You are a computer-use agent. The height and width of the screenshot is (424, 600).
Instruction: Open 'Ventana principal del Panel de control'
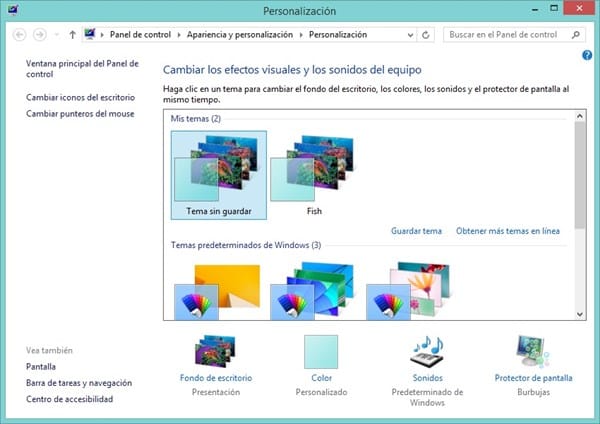82,69
